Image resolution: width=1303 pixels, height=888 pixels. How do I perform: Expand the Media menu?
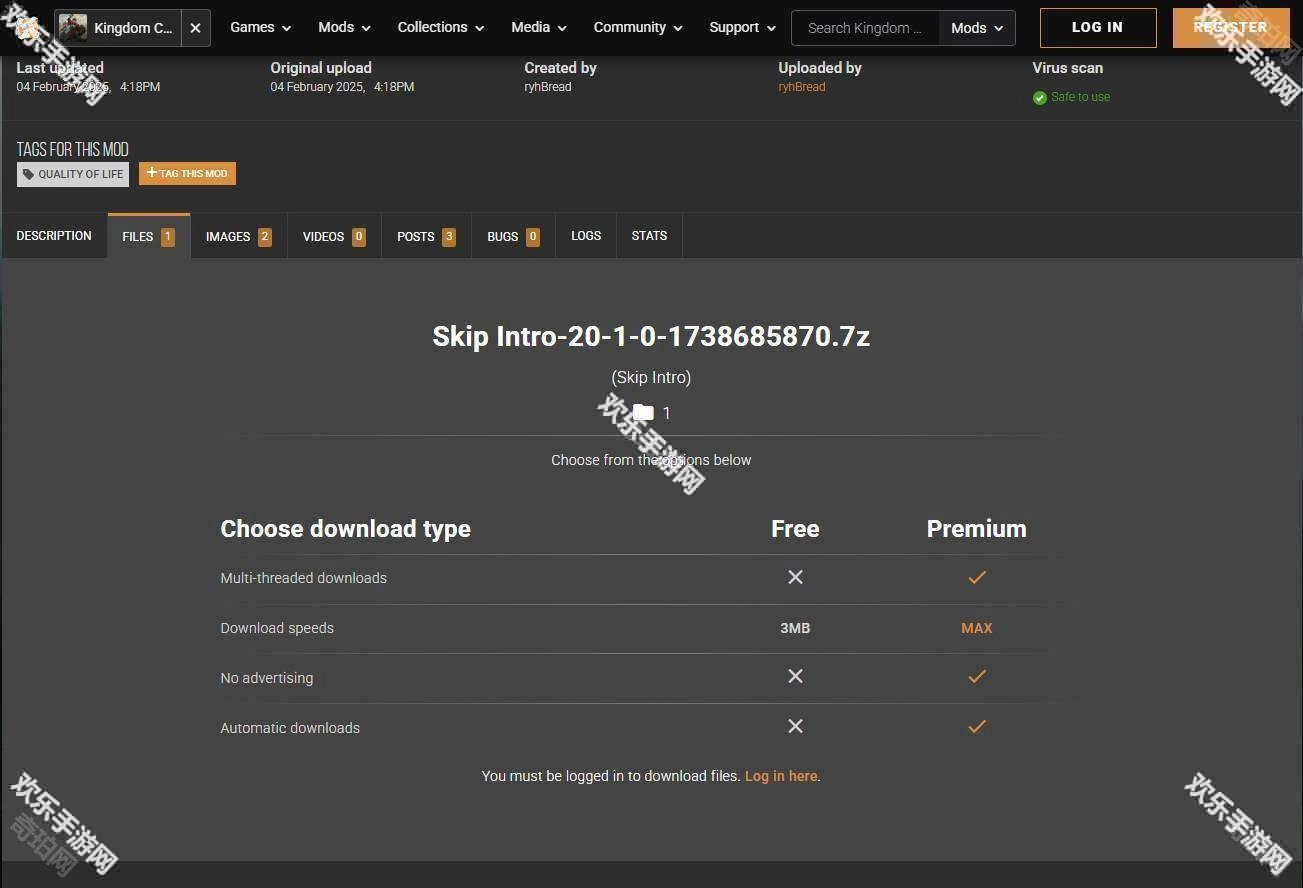pos(540,28)
